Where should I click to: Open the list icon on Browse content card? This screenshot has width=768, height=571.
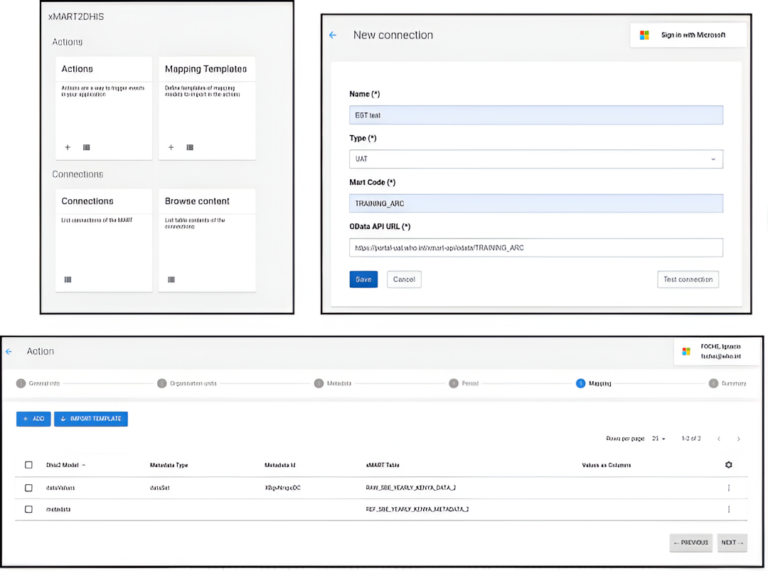[x=171, y=279]
